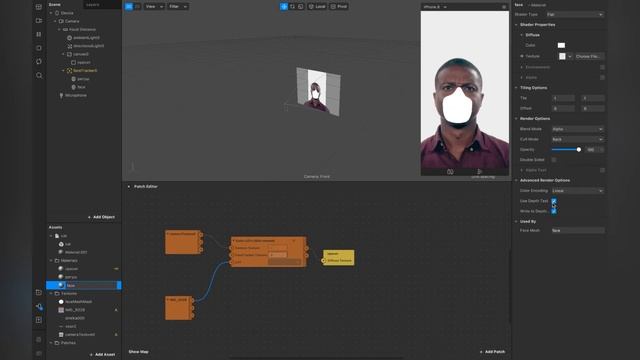Open the Cull Mode dropdown

click(577, 139)
